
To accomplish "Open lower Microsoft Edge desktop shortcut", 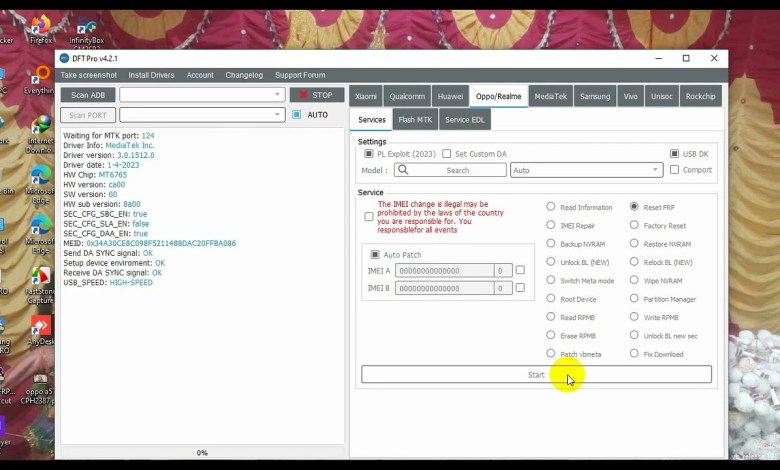I will click(40, 235).
